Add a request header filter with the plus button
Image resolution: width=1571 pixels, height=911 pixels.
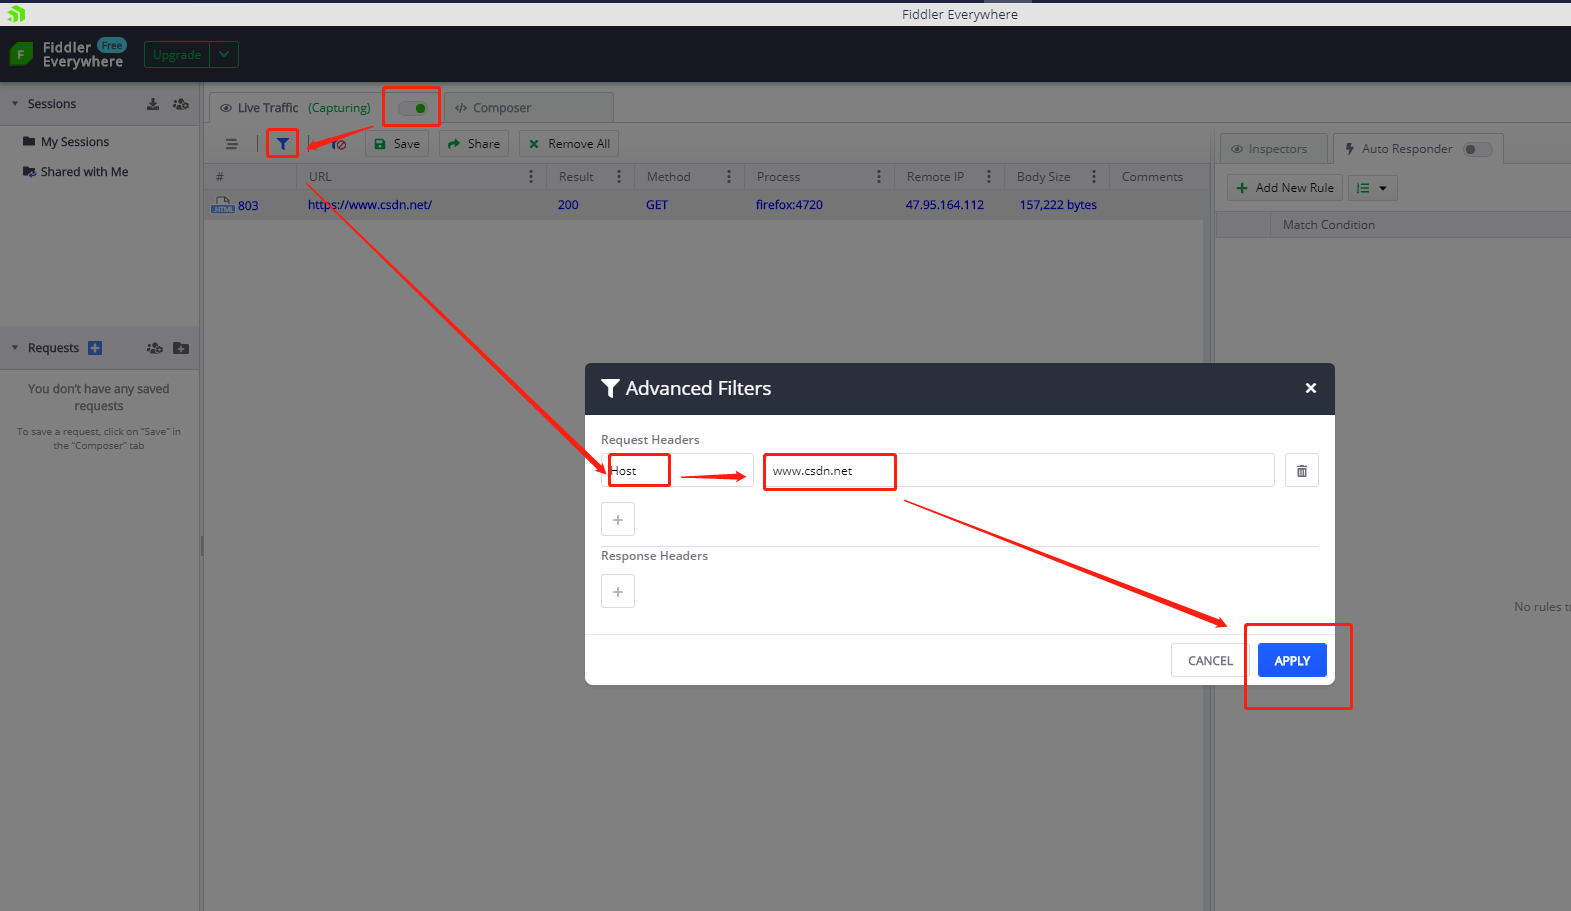(x=618, y=520)
